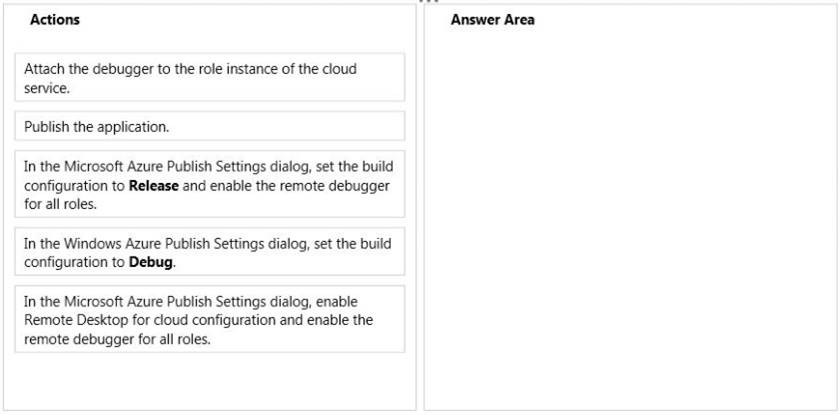
Task: Click the bold word Release
Action: coord(154,186)
